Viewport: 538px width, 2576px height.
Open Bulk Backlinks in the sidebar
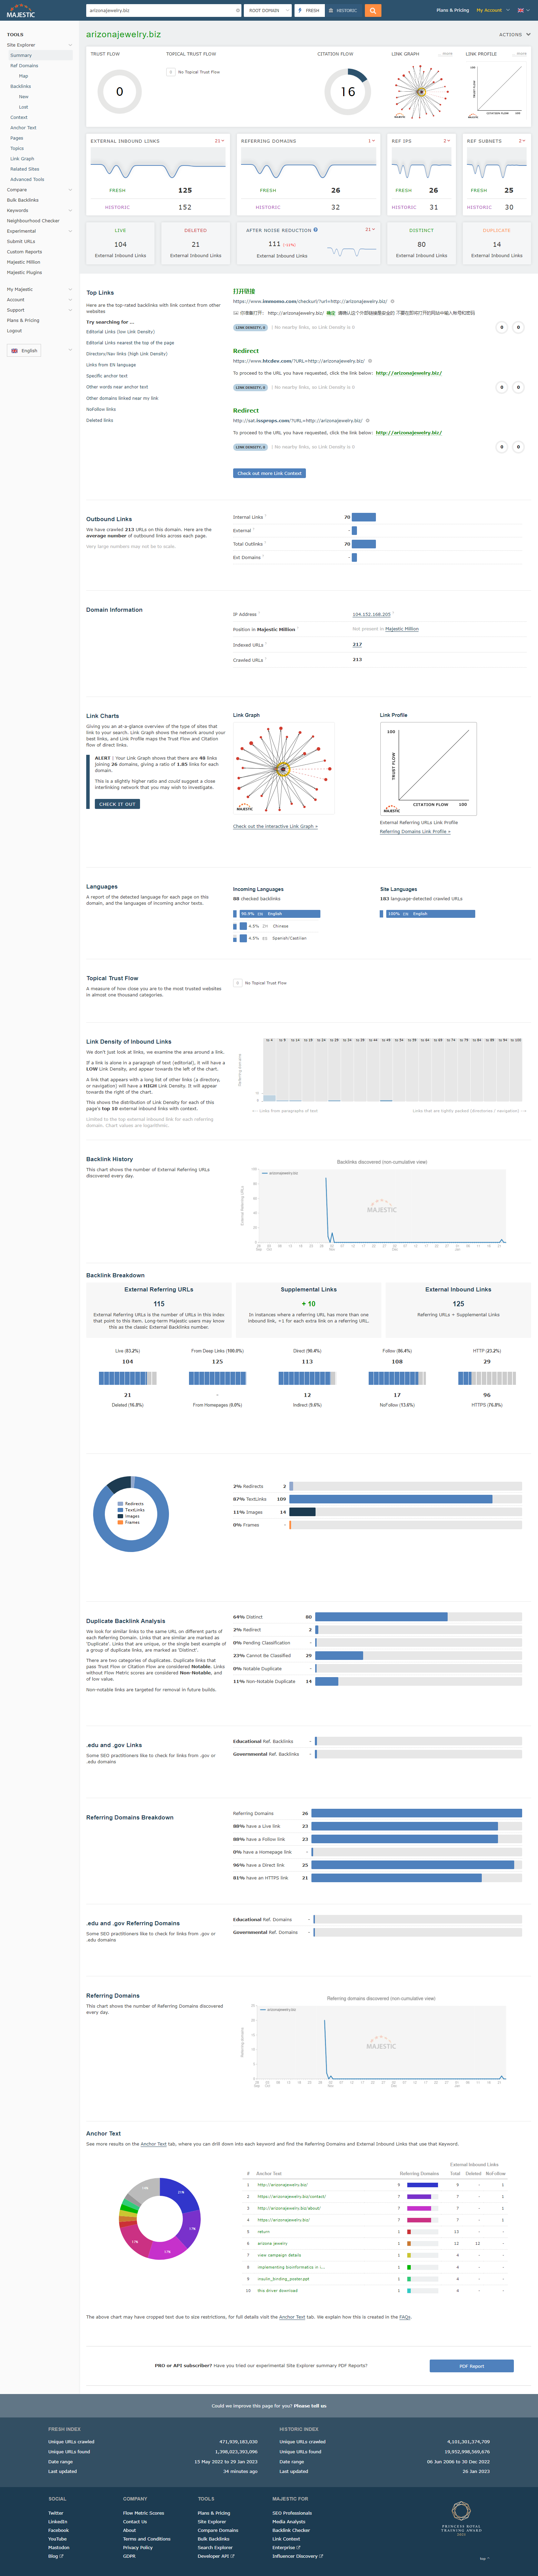[x=23, y=200]
